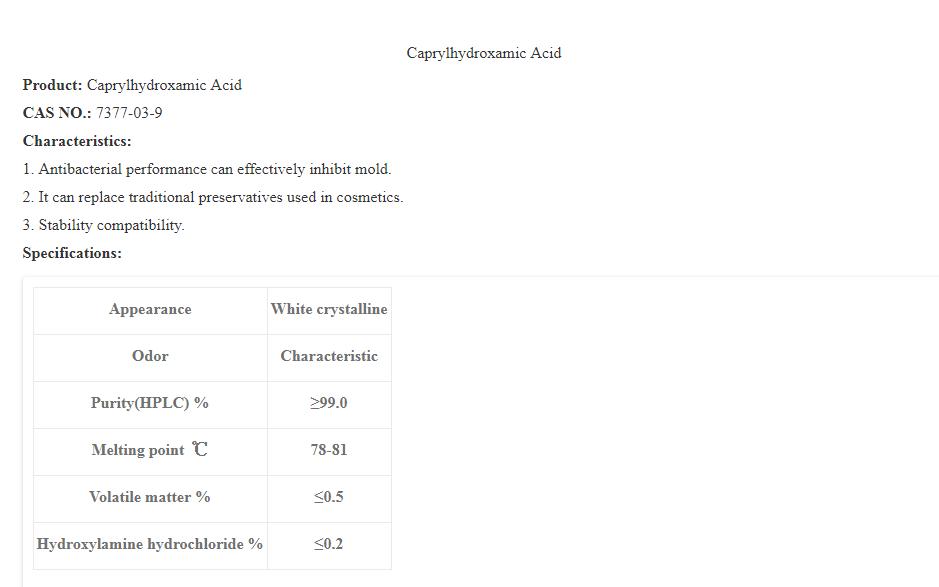Click the CAS number 7377-03-9
The image size is (939, 587).
(129, 113)
